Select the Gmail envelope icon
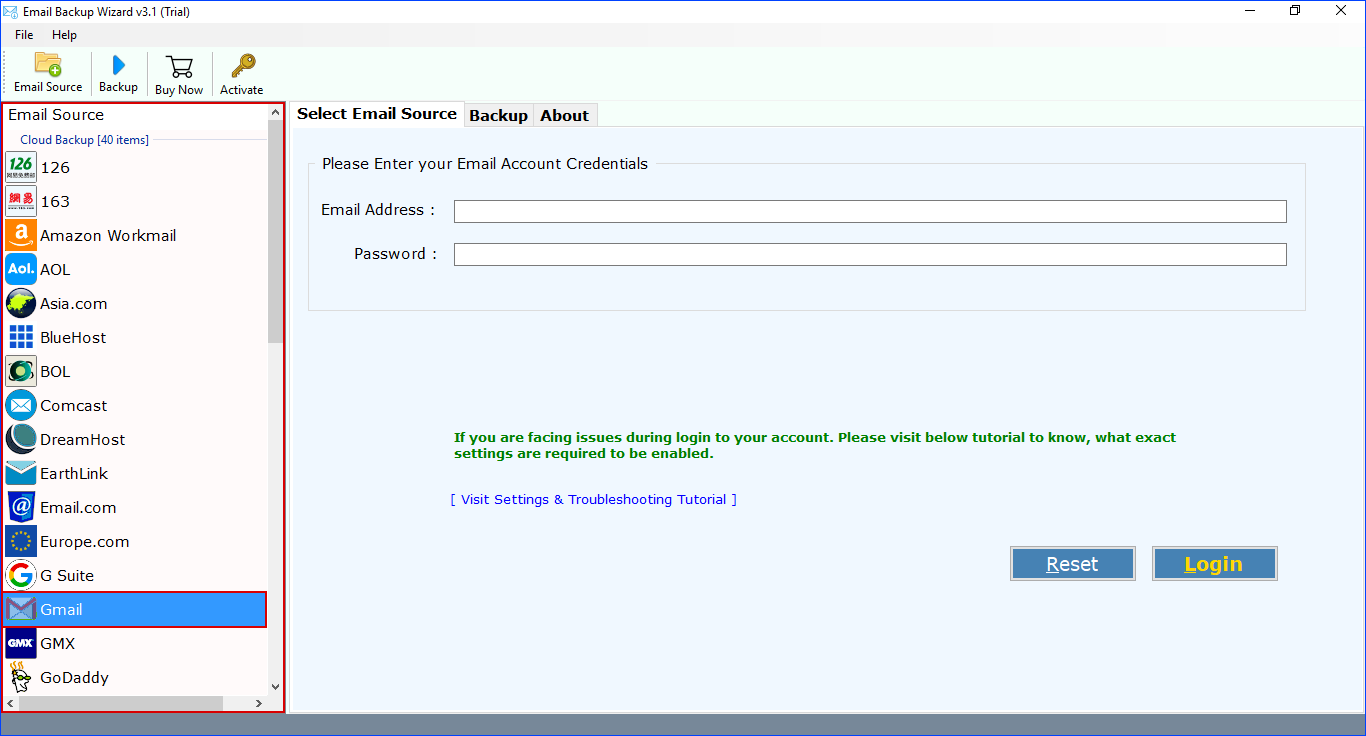Image resolution: width=1366 pixels, height=736 pixels. 21,609
